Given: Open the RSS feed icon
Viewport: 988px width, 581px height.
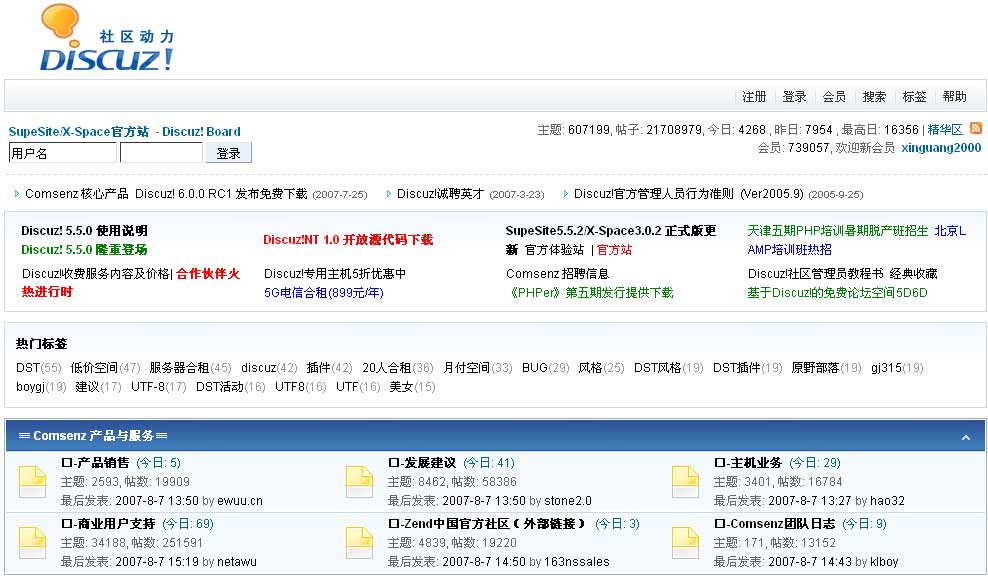Looking at the screenshot, I should [975, 129].
